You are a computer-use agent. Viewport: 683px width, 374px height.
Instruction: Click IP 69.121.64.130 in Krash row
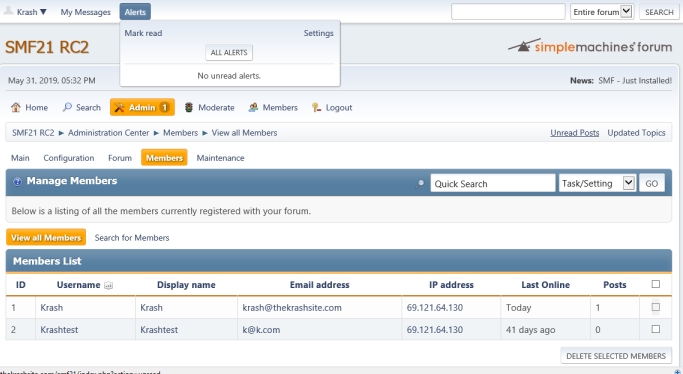tap(435, 307)
